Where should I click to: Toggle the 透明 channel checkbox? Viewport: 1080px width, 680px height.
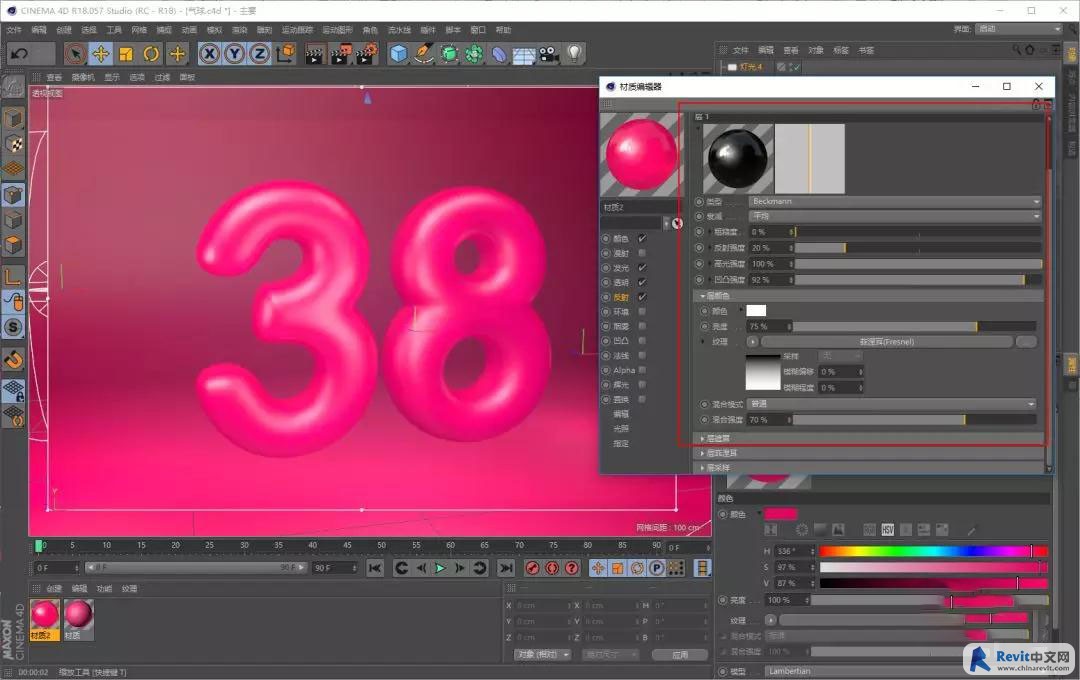tap(642, 282)
